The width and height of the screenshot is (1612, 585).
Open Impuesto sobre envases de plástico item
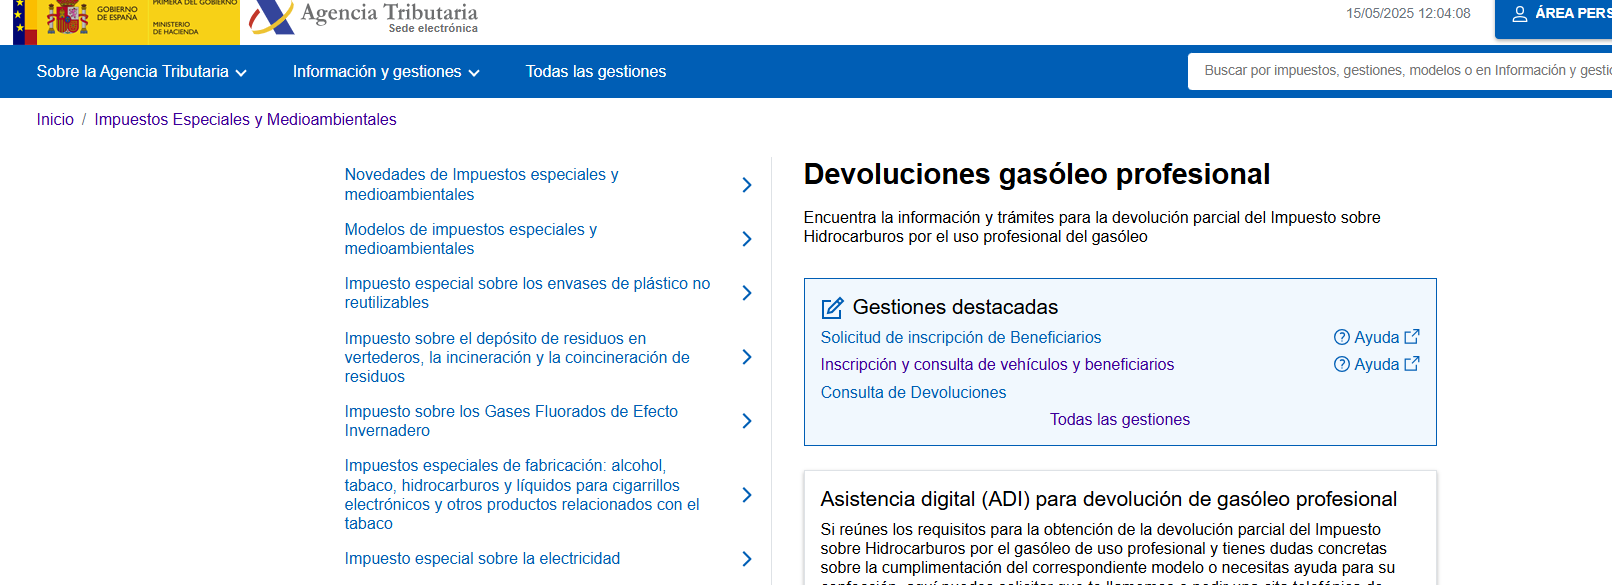pyautogui.click(x=527, y=293)
